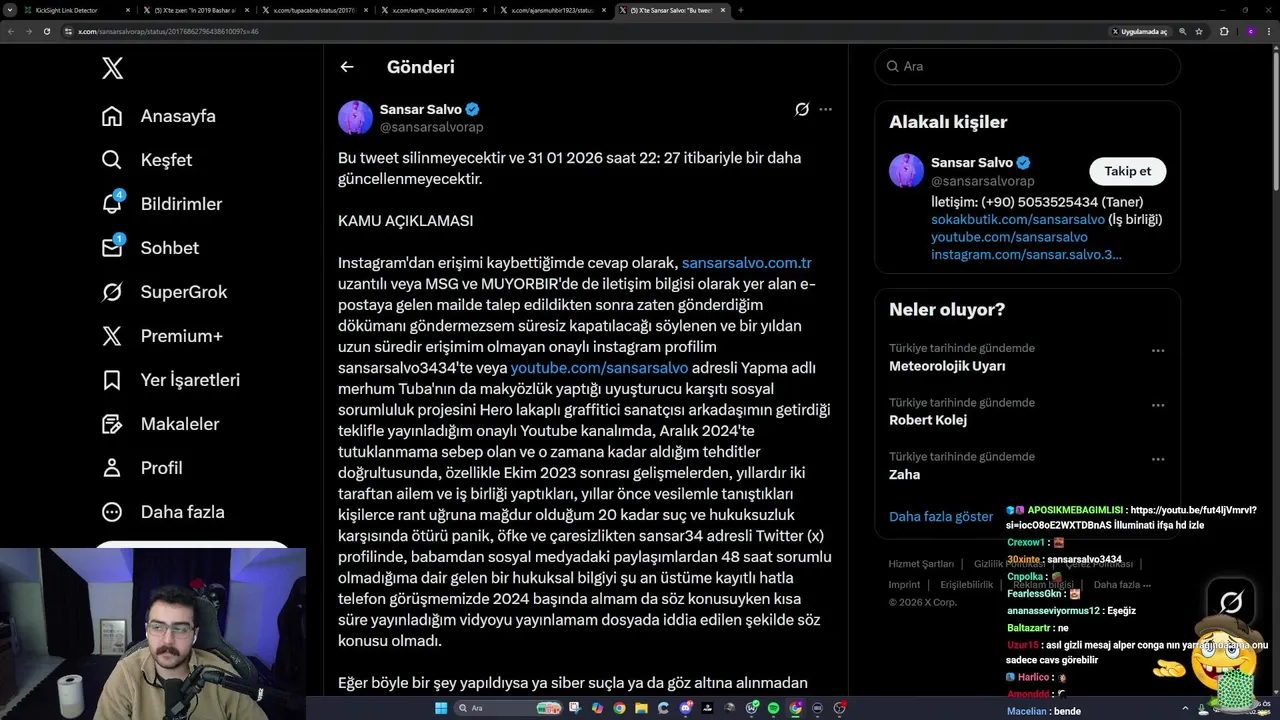Open Yer İşaretleri bookmarks
This screenshot has width=1280, height=720.
[x=171, y=380]
